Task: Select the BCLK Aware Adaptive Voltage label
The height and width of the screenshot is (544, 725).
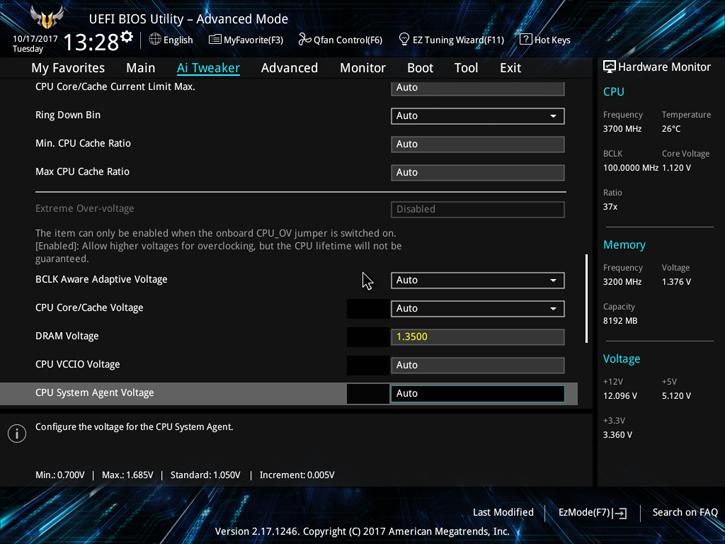Action: point(101,279)
